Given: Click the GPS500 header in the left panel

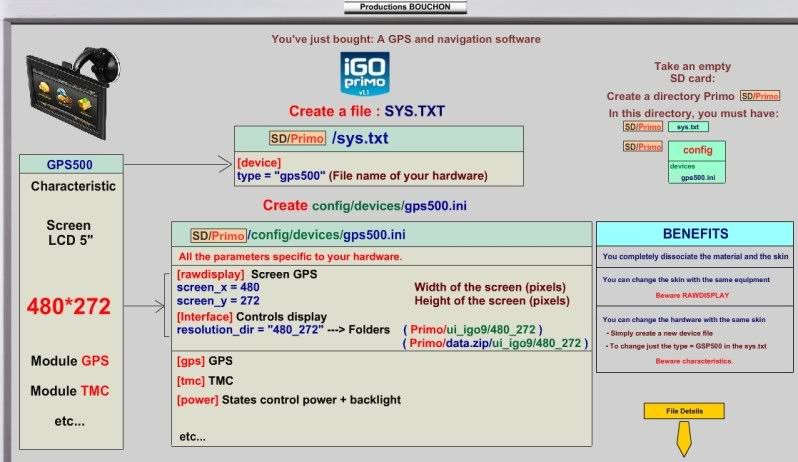Looking at the screenshot, I should (71, 164).
